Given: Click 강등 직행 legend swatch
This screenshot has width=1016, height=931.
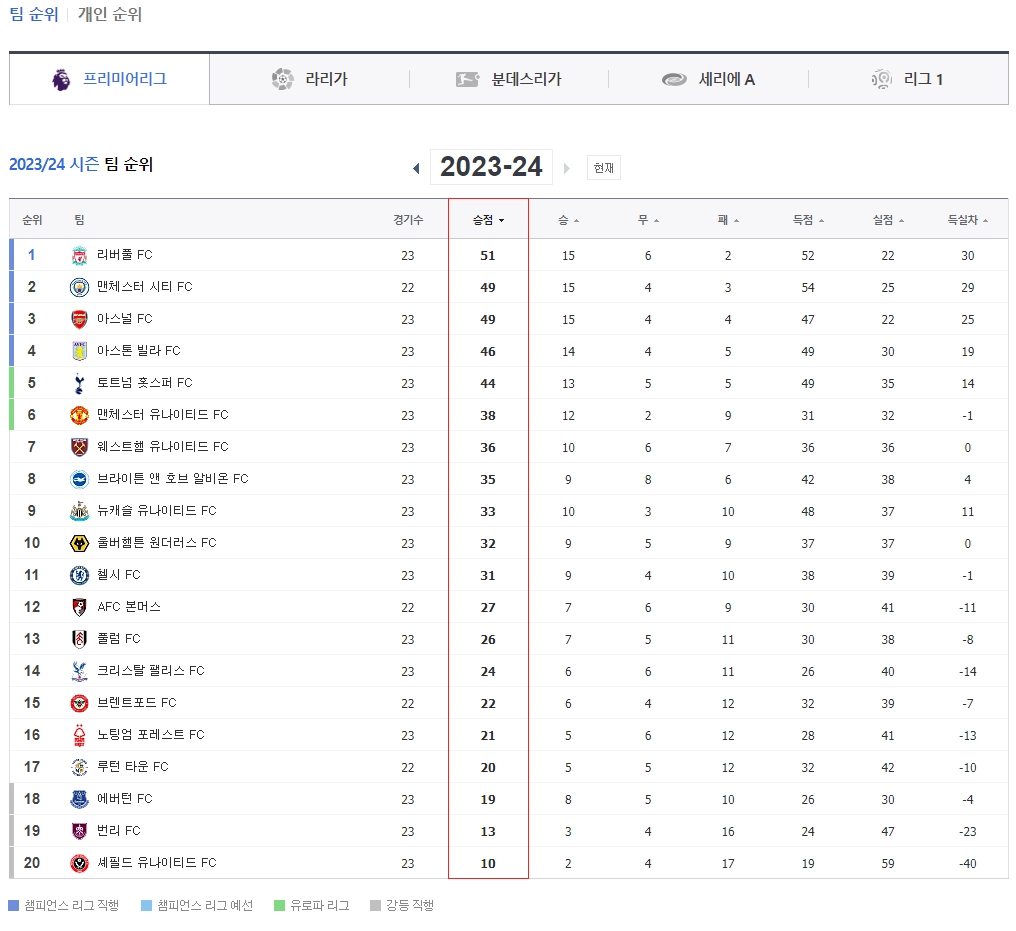Looking at the screenshot, I should coord(375,906).
